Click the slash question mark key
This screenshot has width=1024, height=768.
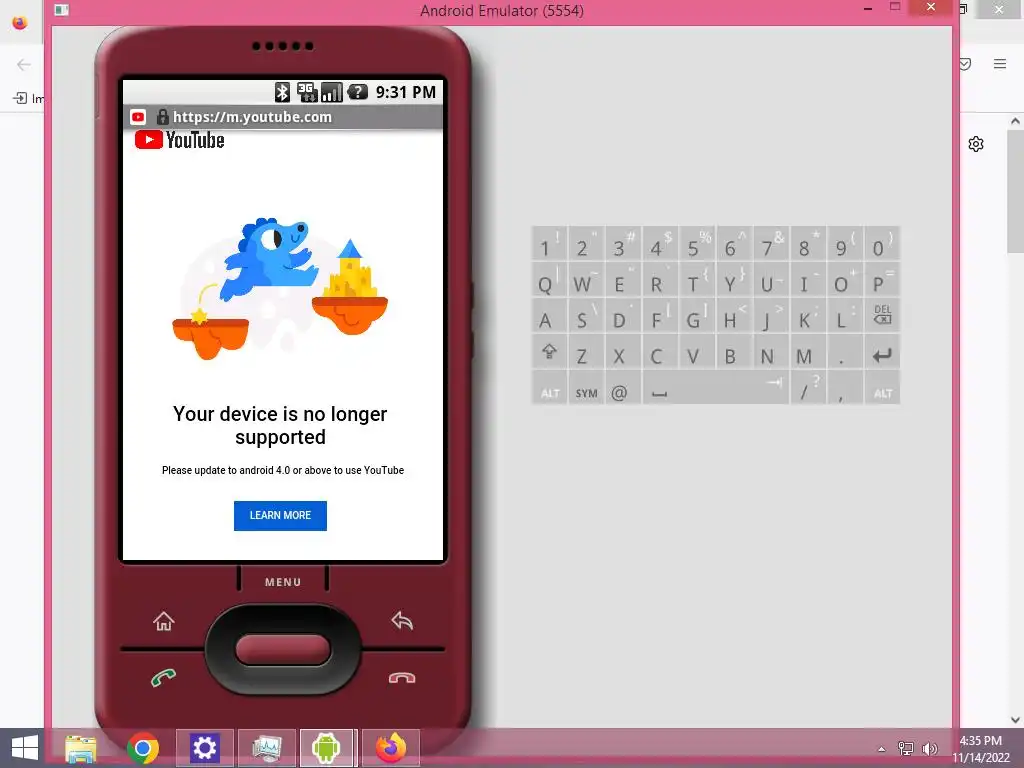pyautogui.click(x=808, y=389)
